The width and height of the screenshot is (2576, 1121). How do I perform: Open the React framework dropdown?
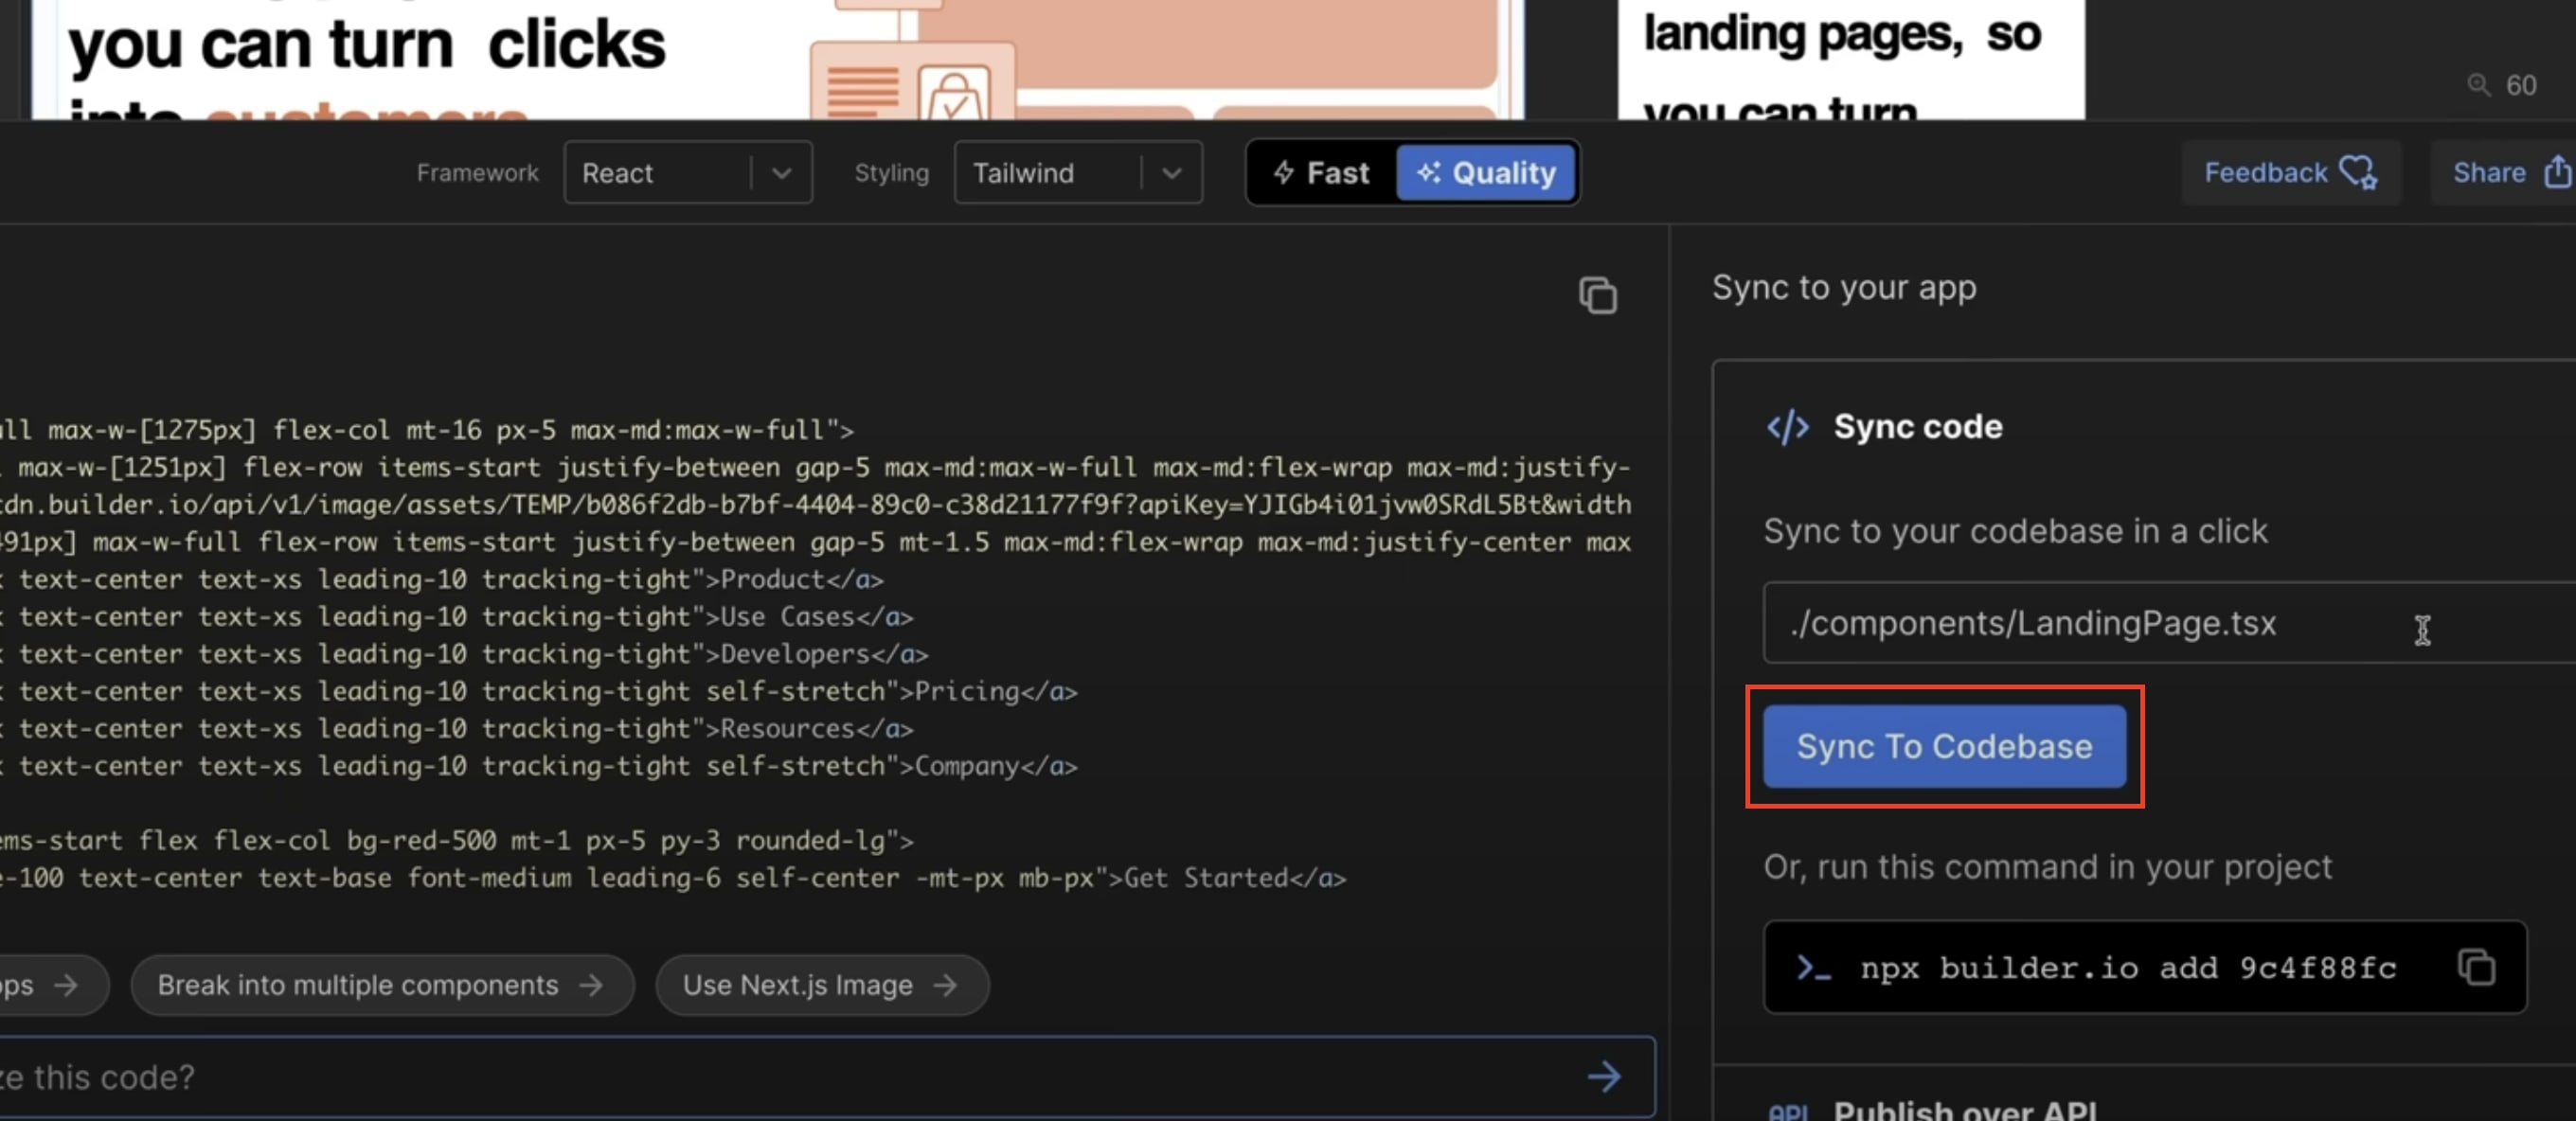(x=782, y=173)
